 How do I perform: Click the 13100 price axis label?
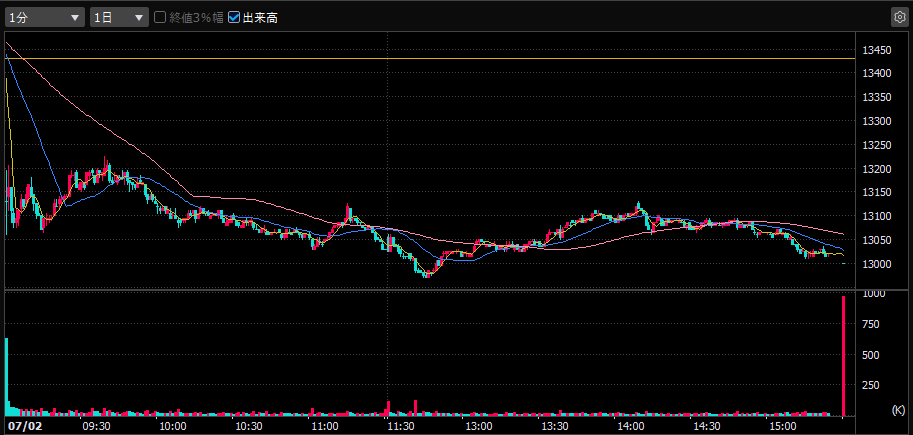pyautogui.click(x=876, y=216)
